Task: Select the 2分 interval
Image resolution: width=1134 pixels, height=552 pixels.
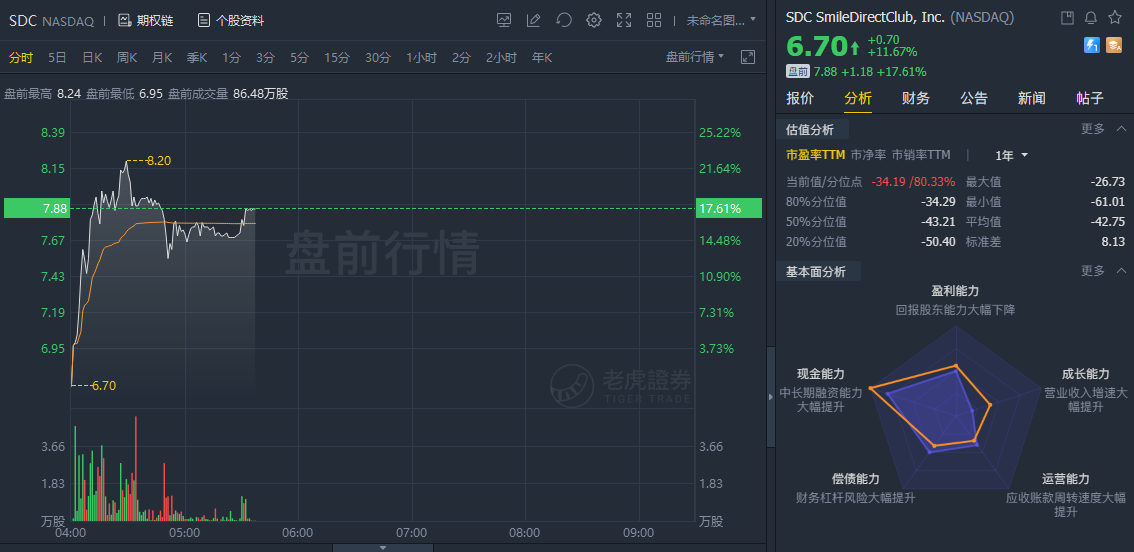Action: (461, 58)
